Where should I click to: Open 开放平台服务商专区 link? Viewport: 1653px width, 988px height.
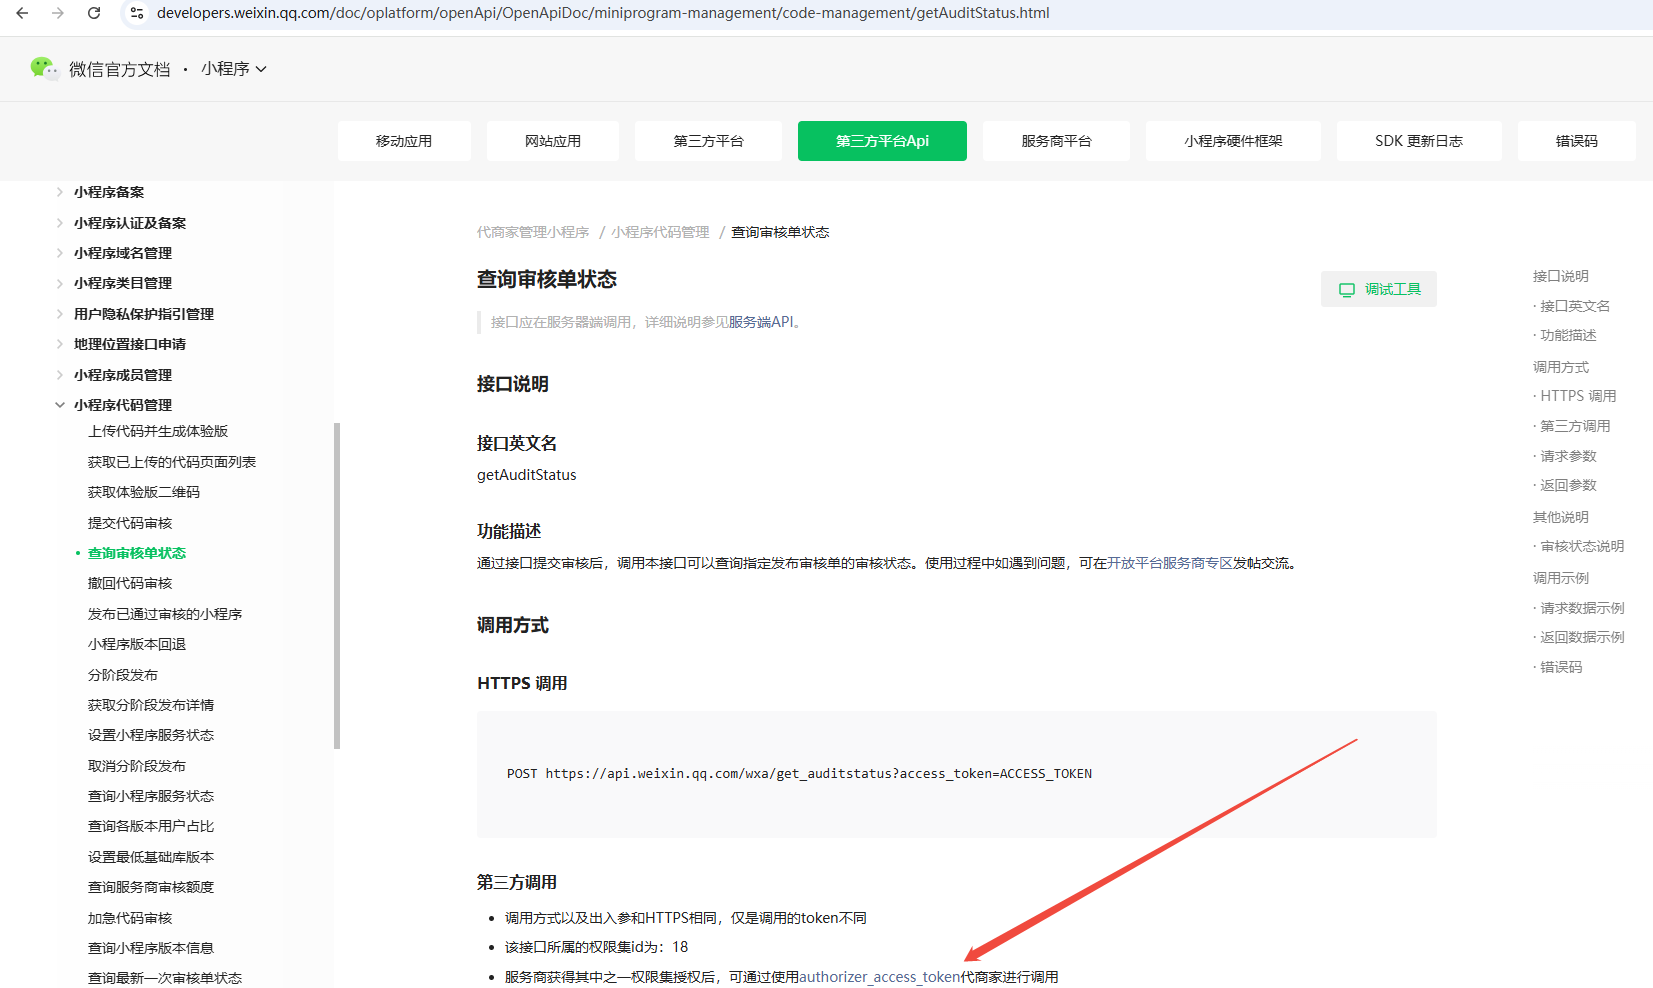tap(1169, 563)
